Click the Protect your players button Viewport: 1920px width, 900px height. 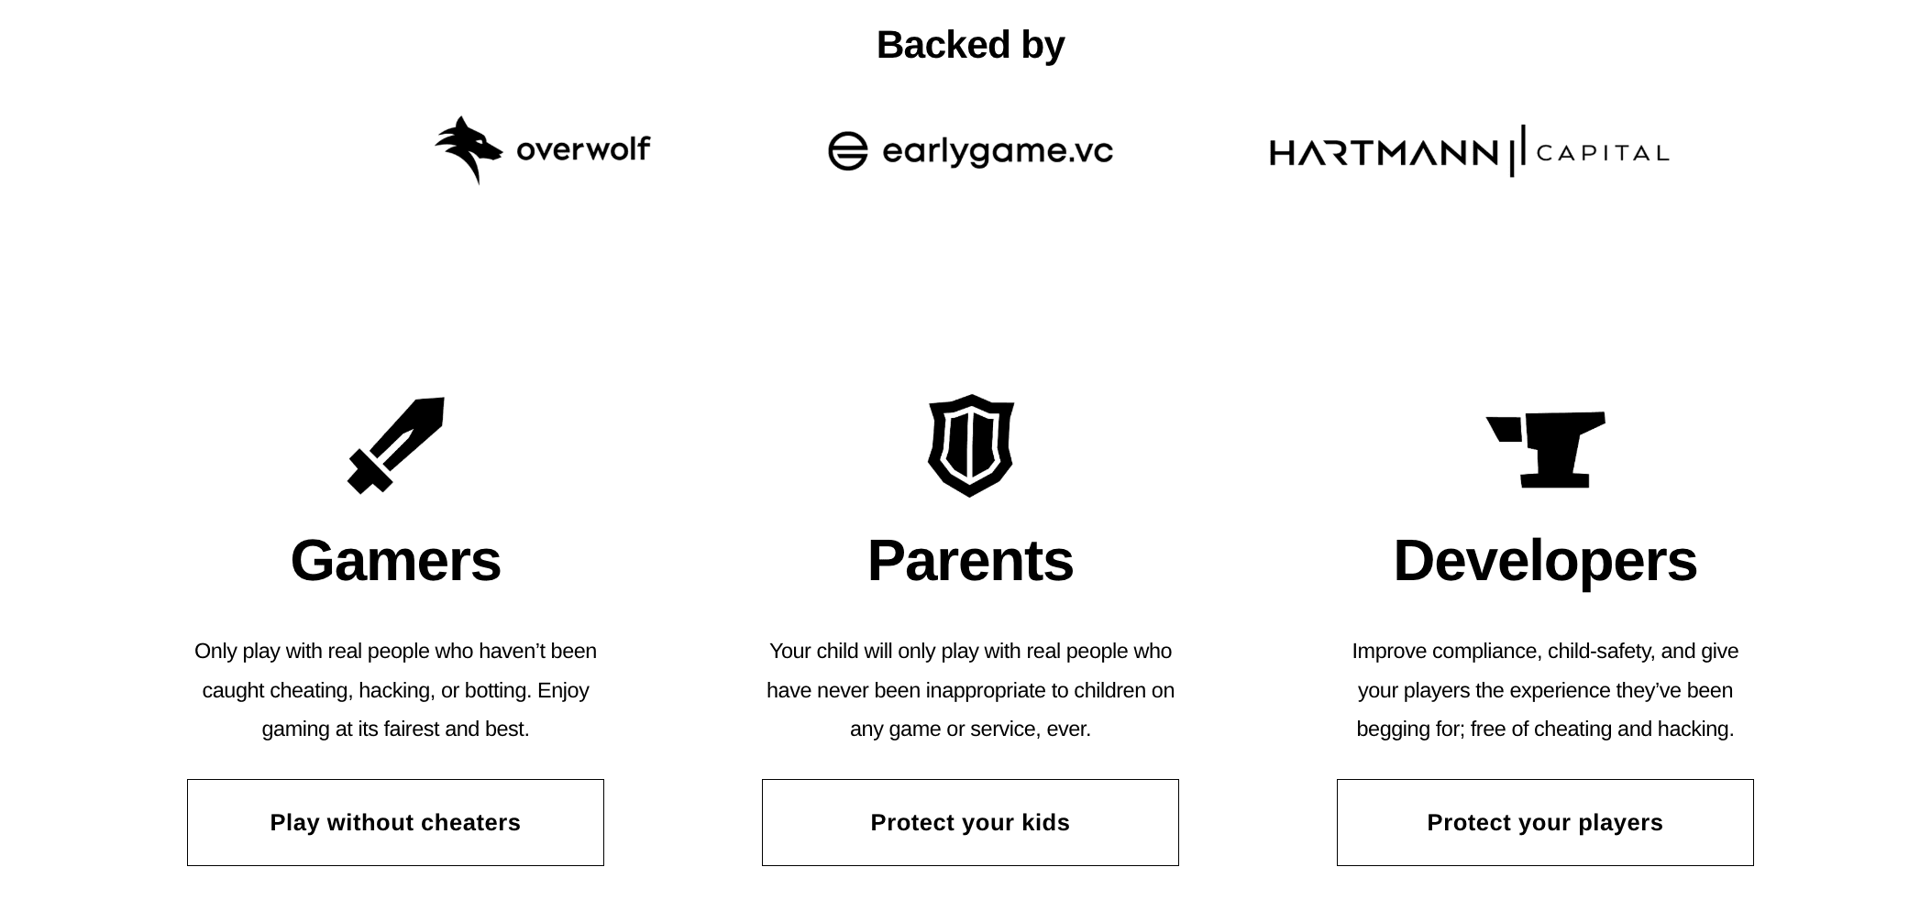(1544, 822)
